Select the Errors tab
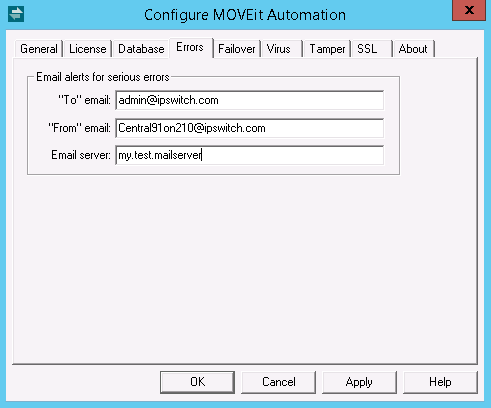This screenshot has width=491, height=408. [x=190, y=47]
